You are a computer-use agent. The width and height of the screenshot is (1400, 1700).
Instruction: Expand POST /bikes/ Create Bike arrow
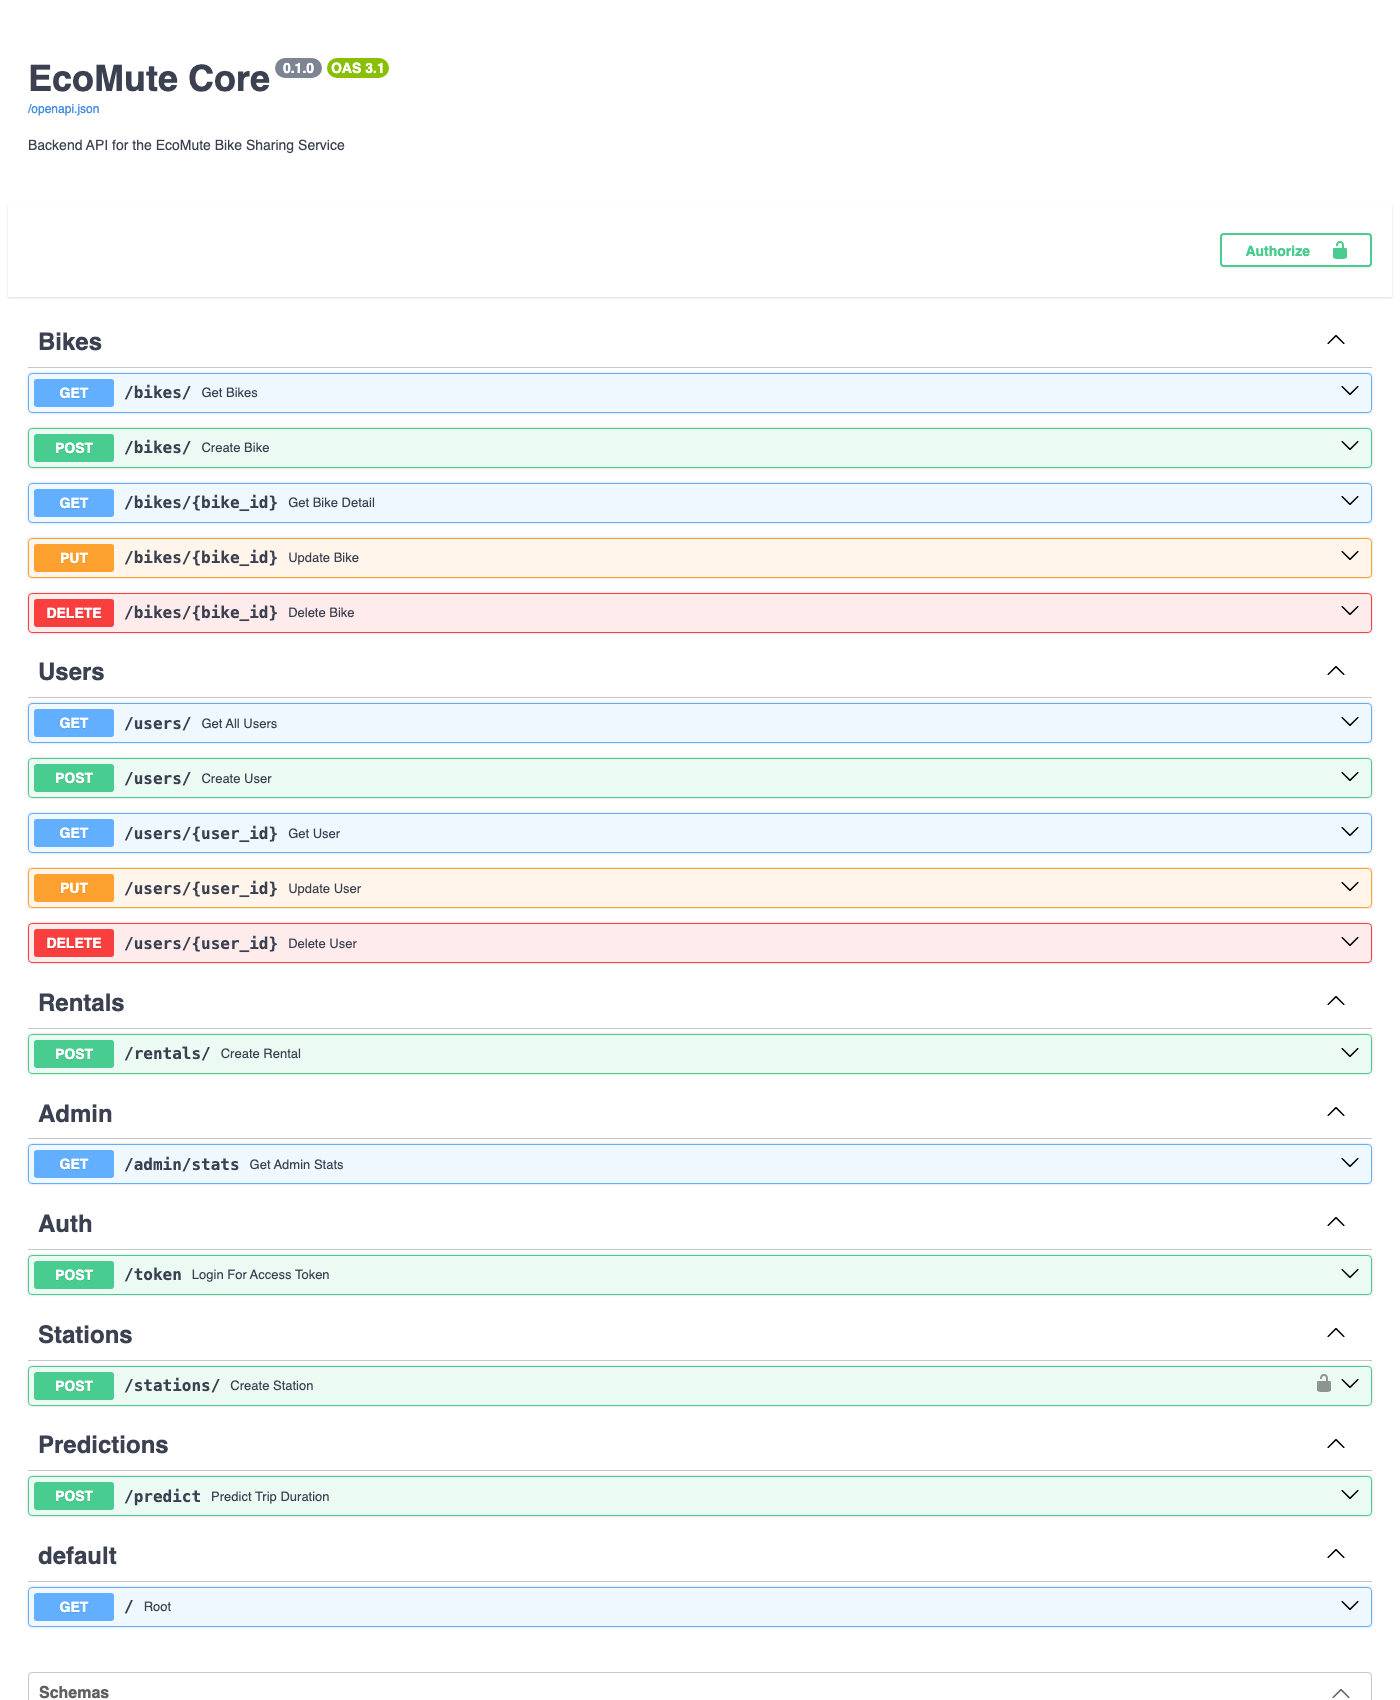tap(1350, 446)
